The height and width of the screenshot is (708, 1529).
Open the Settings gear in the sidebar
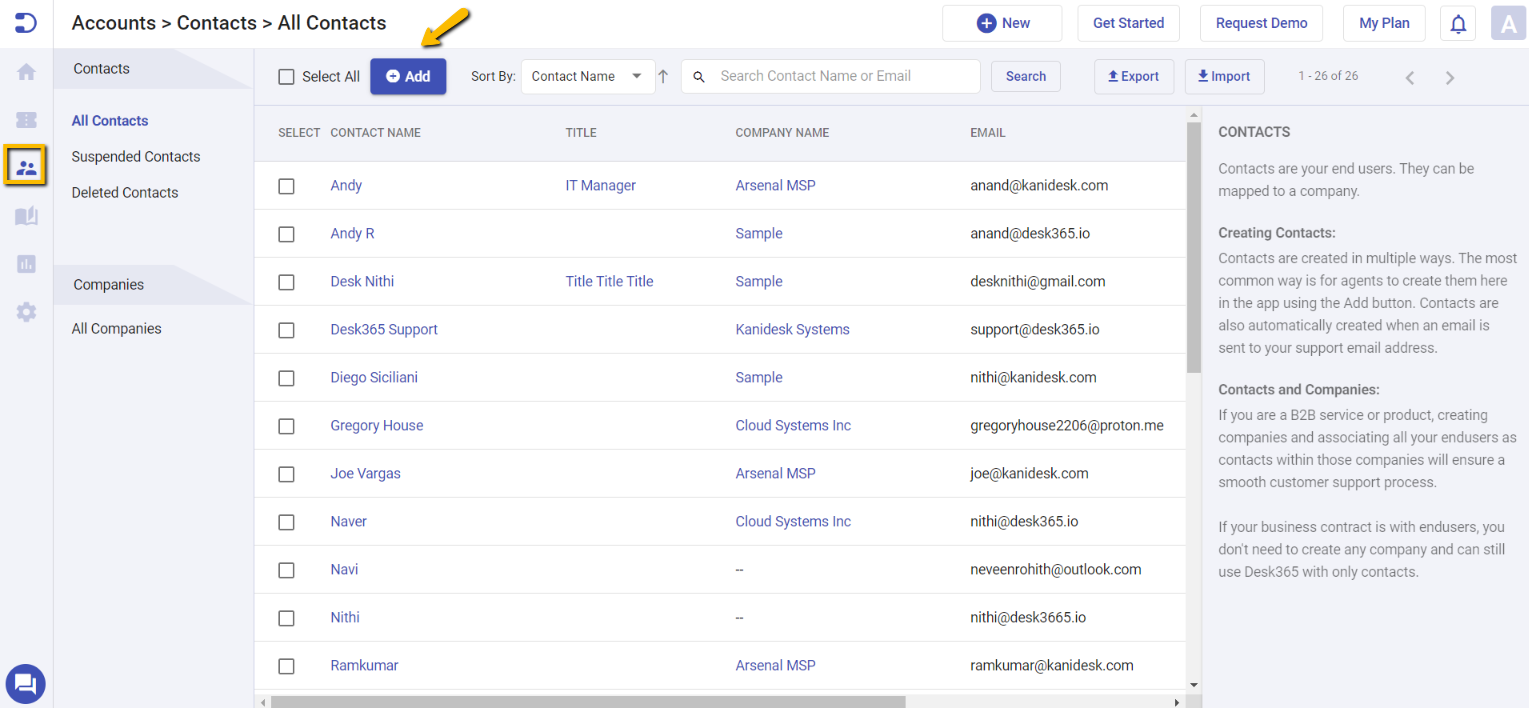[25, 312]
